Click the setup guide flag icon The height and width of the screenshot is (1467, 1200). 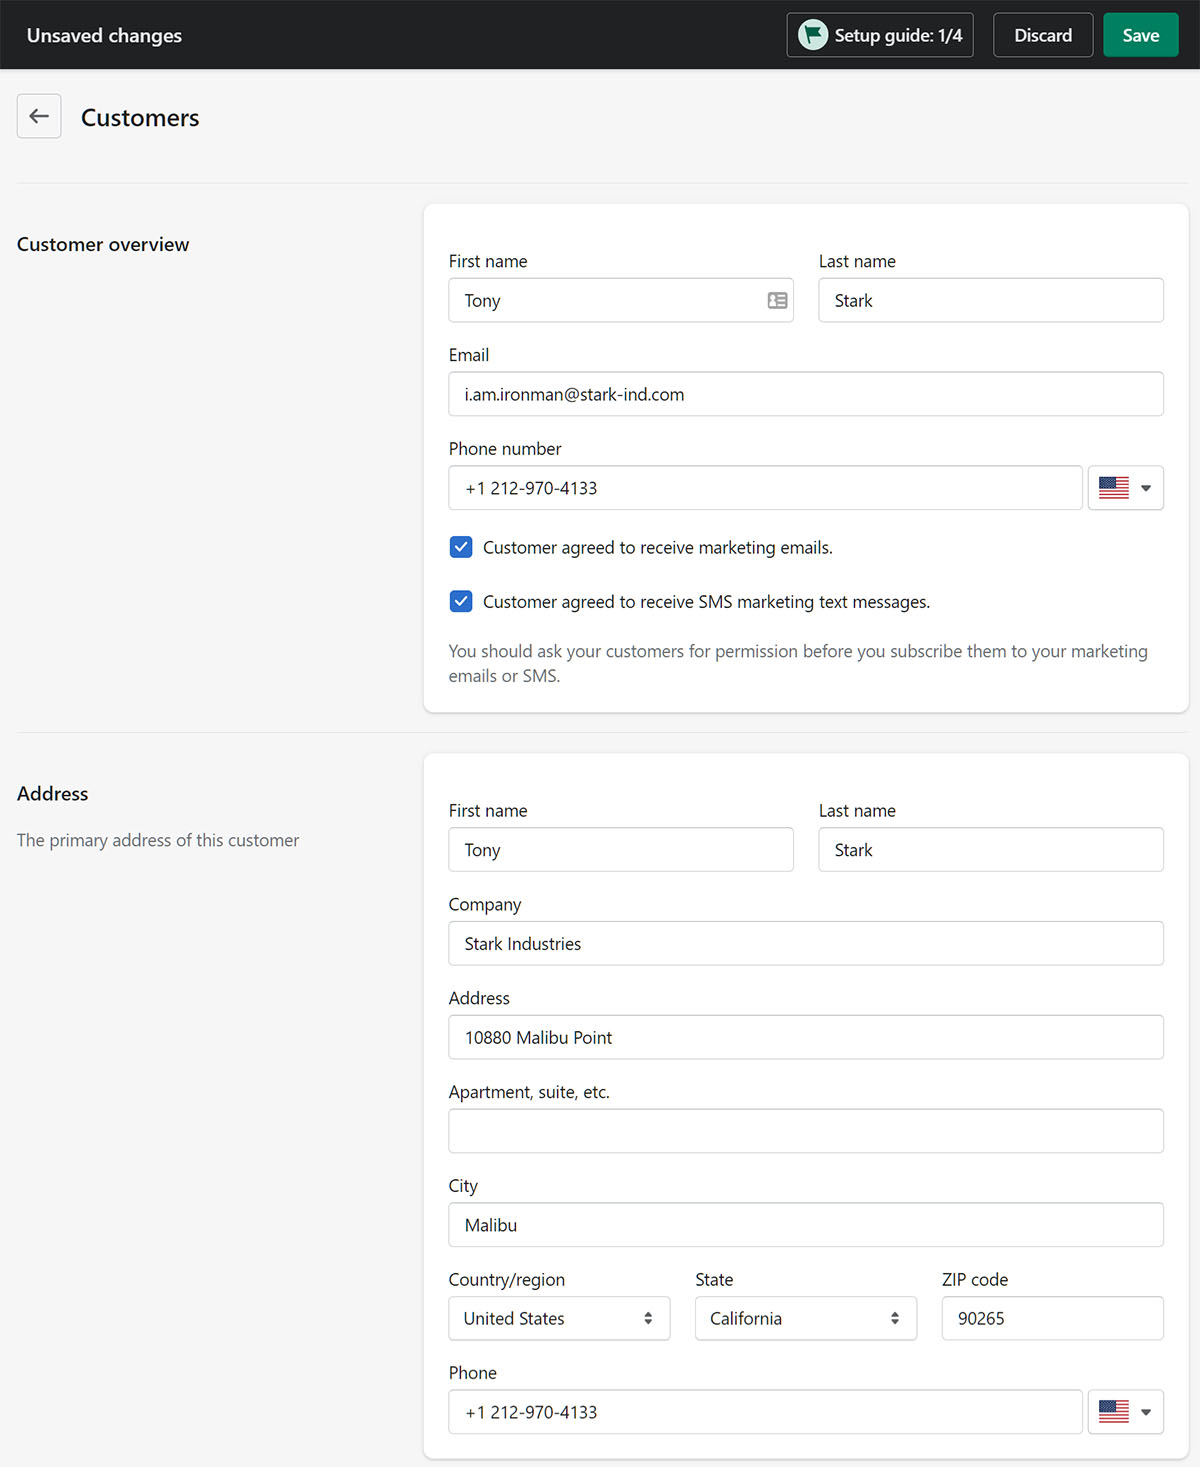click(x=813, y=35)
